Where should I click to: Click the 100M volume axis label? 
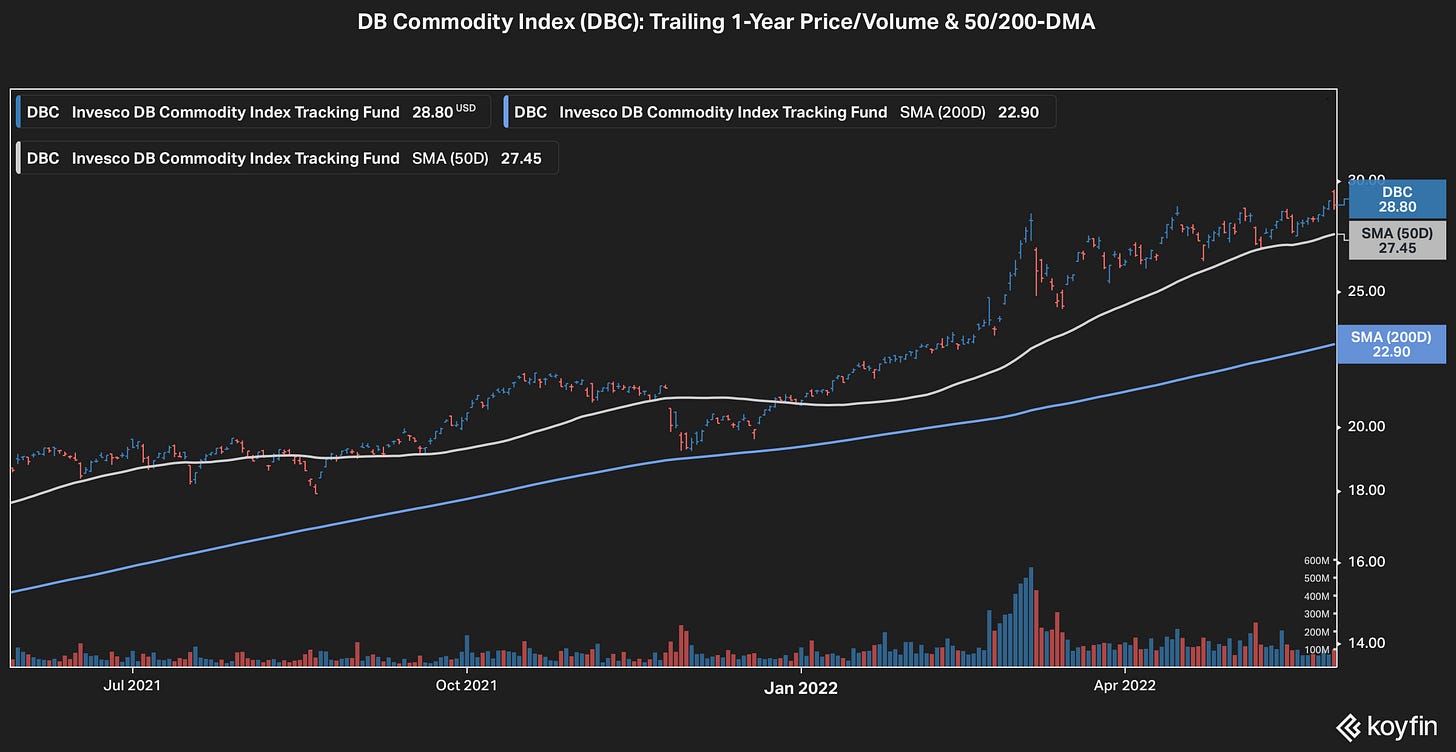(1316, 650)
